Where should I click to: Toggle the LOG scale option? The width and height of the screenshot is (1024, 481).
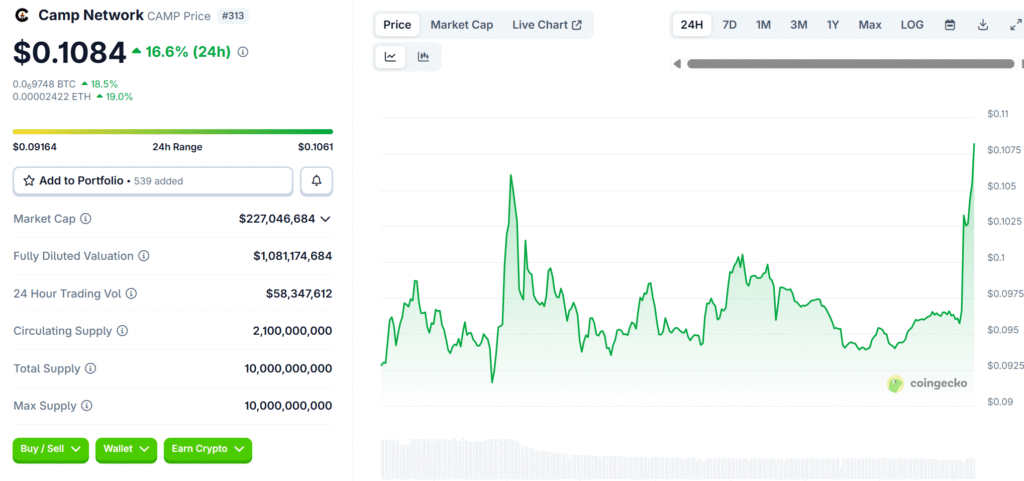(912, 25)
